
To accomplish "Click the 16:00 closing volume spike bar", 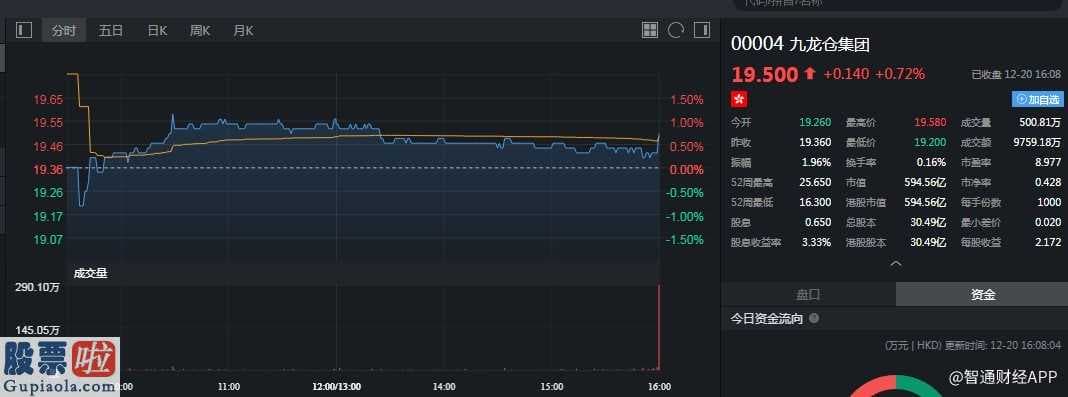I will pyautogui.click(x=659, y=328).
